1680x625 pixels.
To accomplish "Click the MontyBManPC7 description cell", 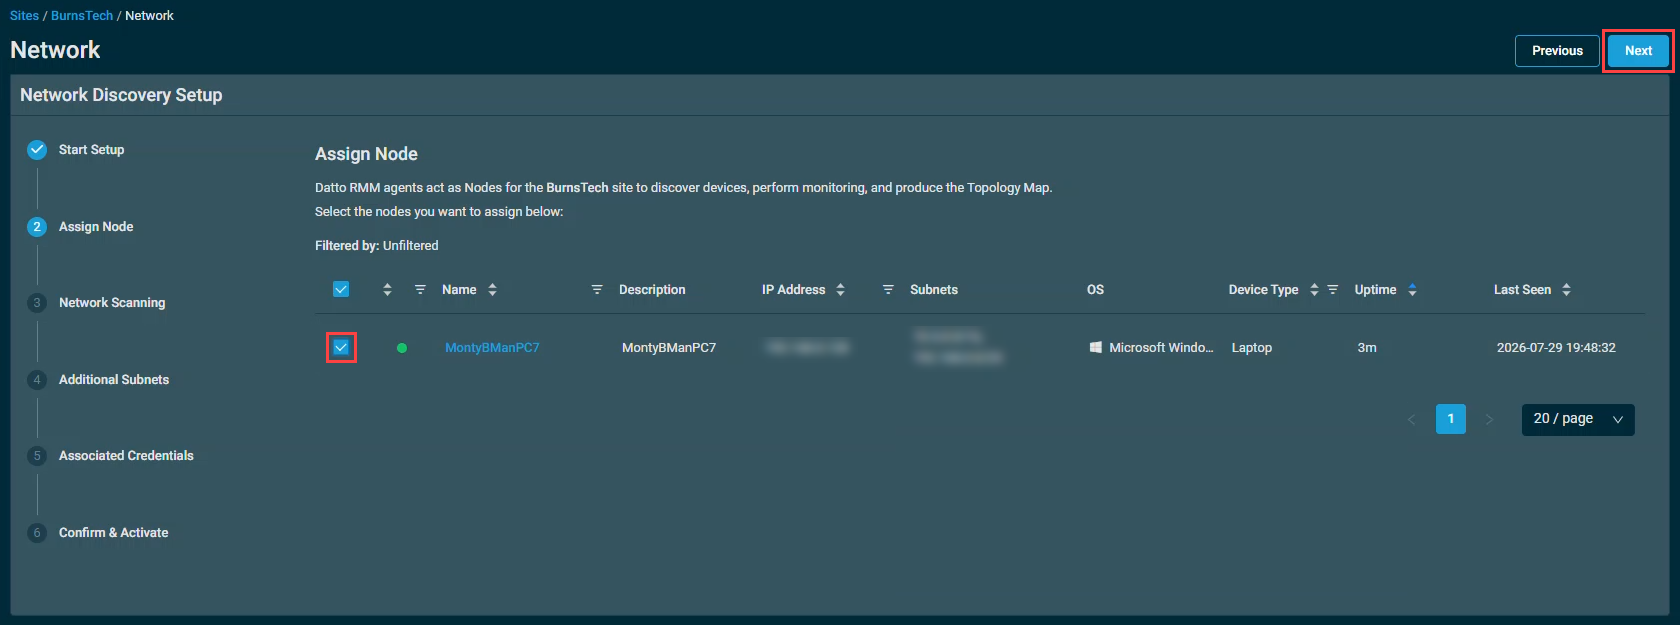I will 669,348.
